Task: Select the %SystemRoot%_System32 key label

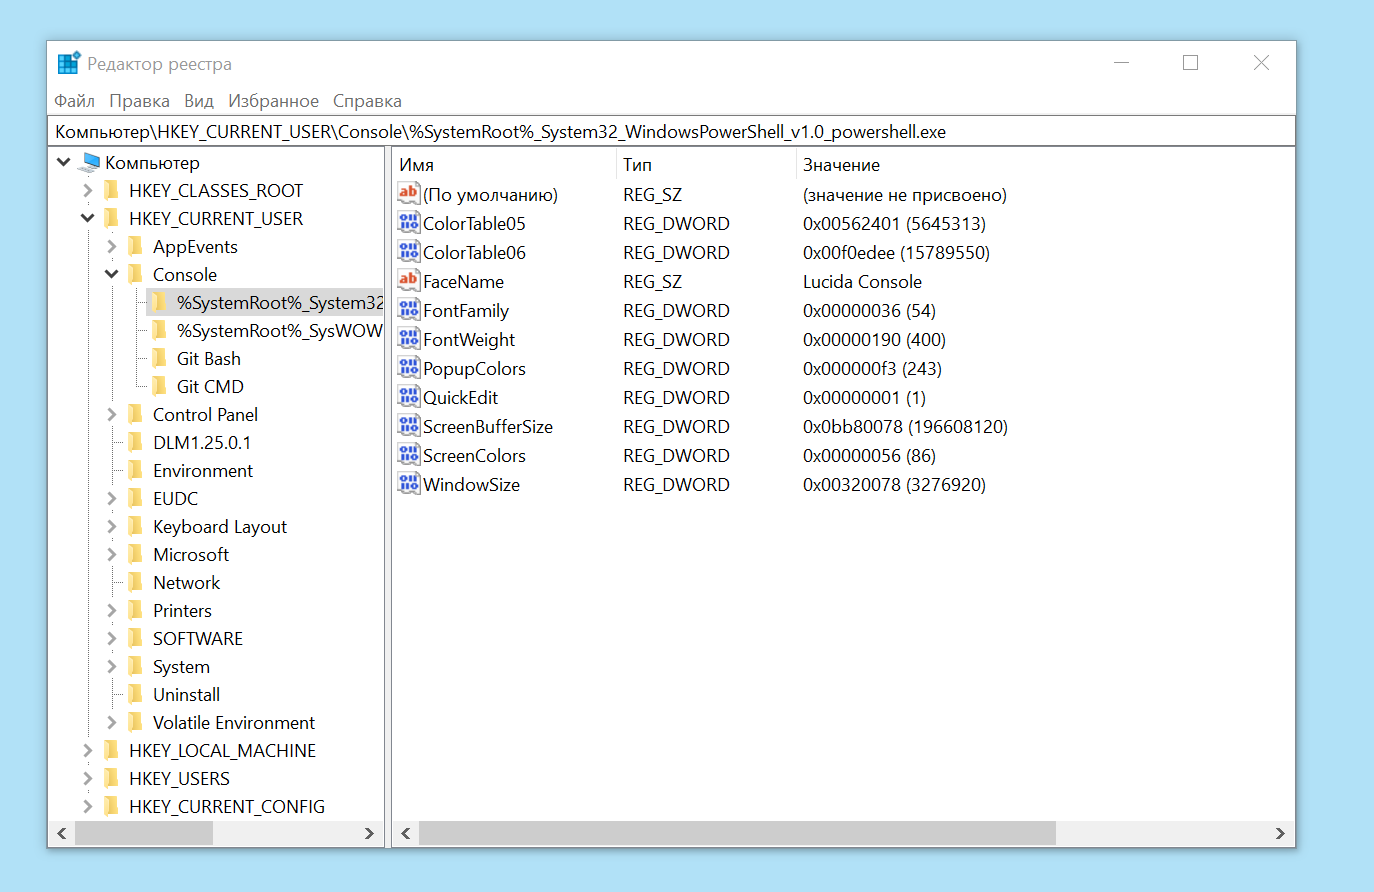Action: pyautogui.click(x=279, y=302)
